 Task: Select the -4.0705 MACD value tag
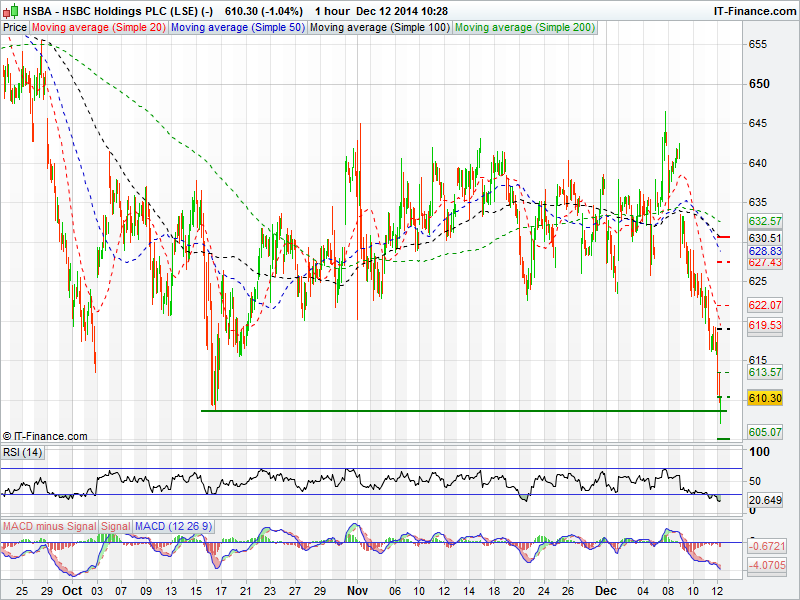coord(764,564)
